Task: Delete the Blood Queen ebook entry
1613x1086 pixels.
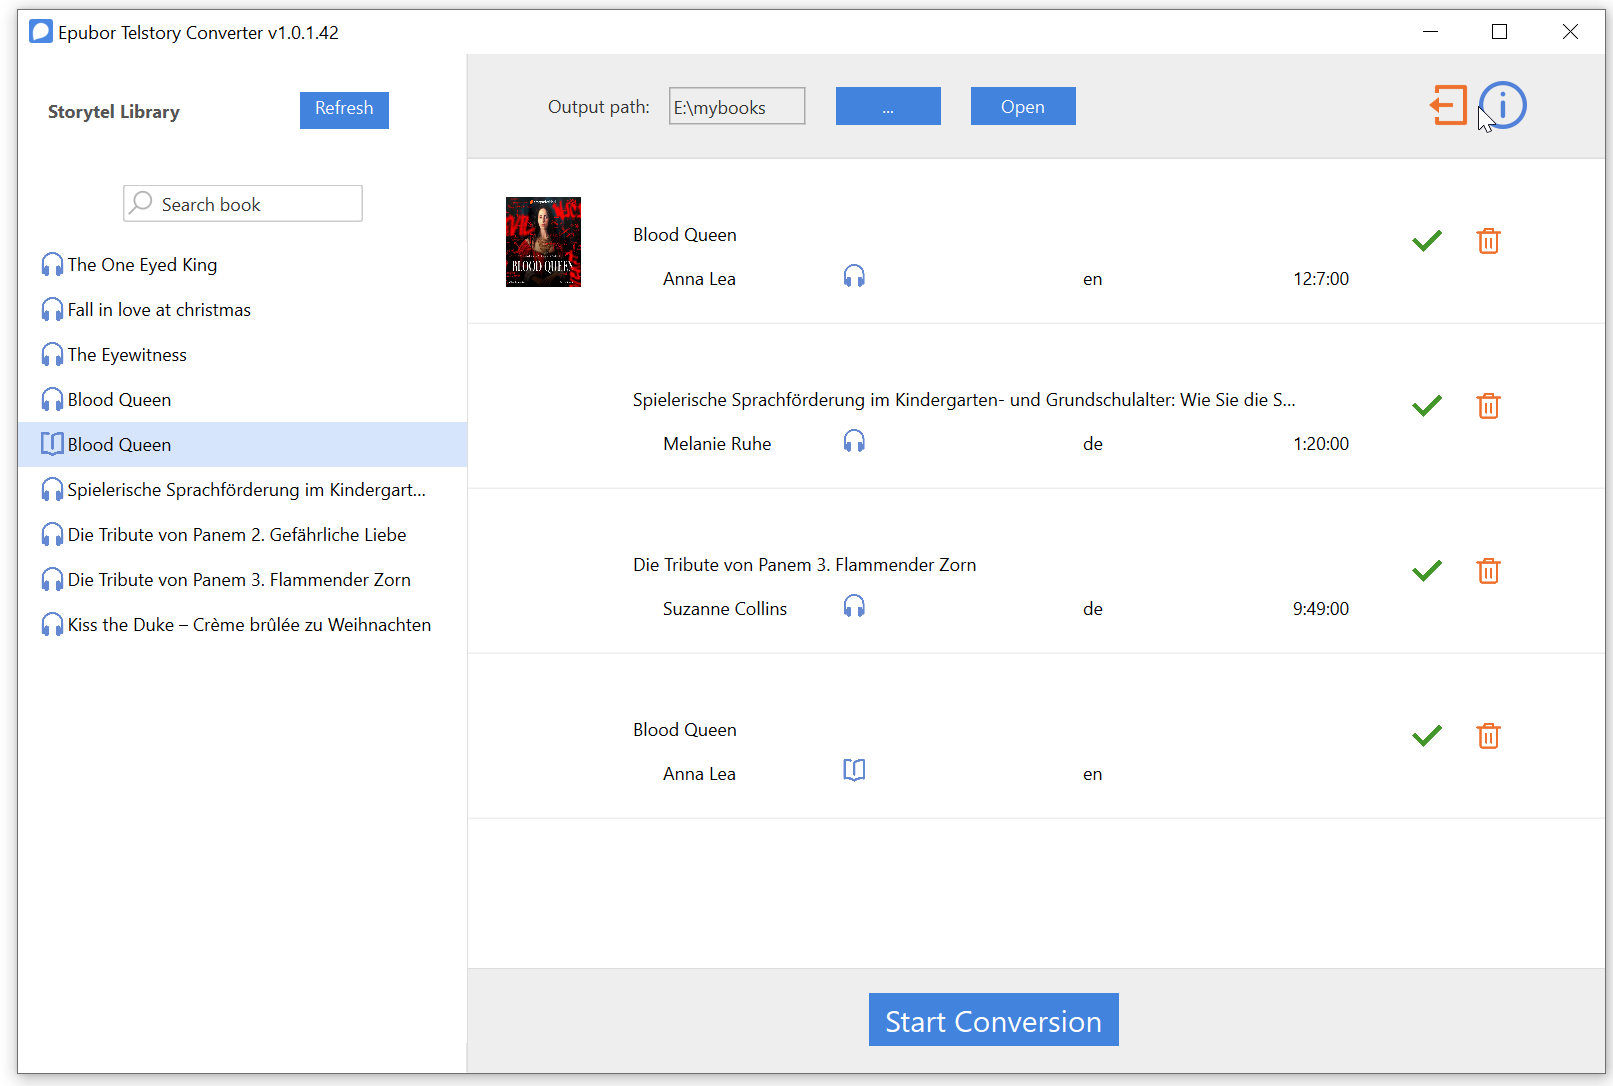Action: (1488, 736)
